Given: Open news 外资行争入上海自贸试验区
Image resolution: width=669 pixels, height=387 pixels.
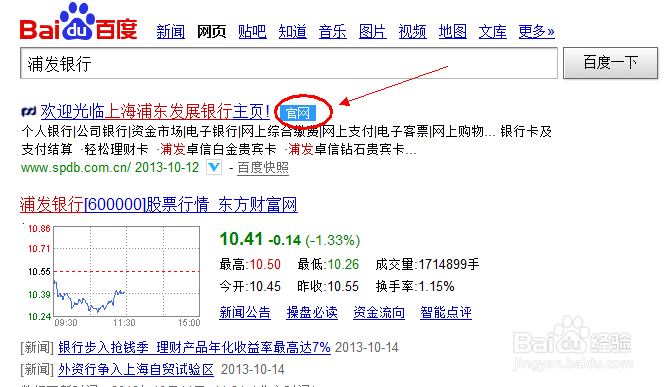Looking at the screenshot, I should coord(136,369).
